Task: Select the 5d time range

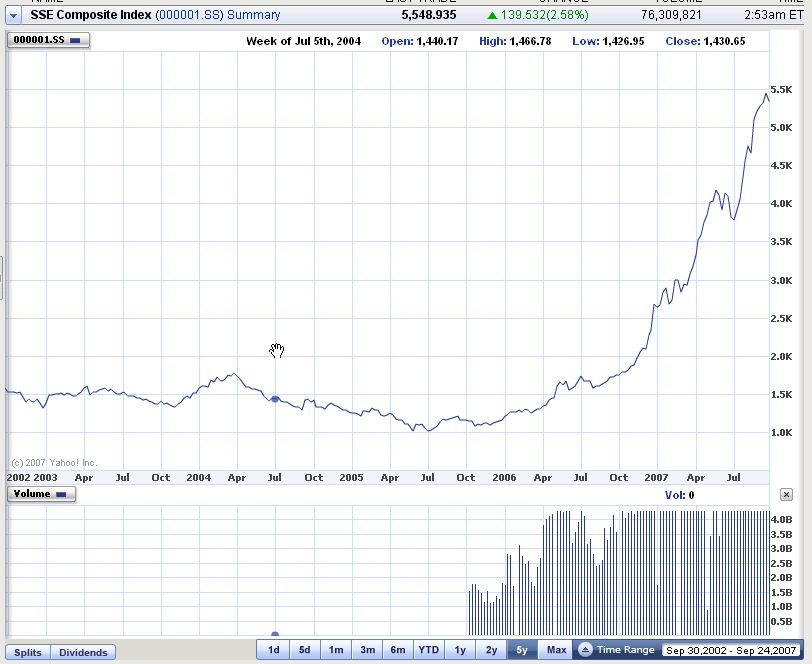Action: (304, 649)
